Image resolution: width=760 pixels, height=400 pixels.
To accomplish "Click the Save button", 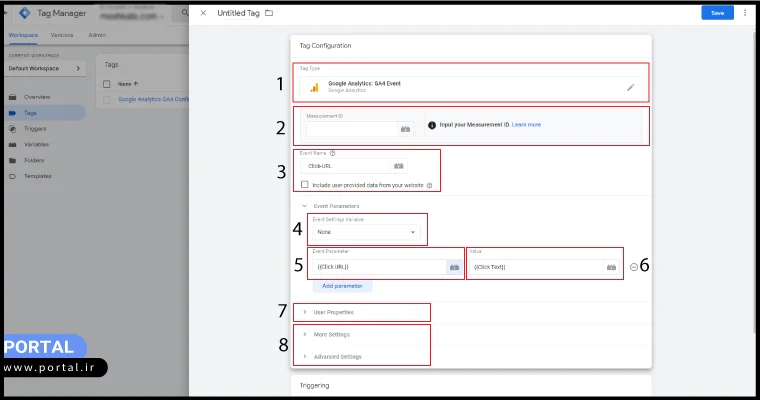I will tap(717, 13).
